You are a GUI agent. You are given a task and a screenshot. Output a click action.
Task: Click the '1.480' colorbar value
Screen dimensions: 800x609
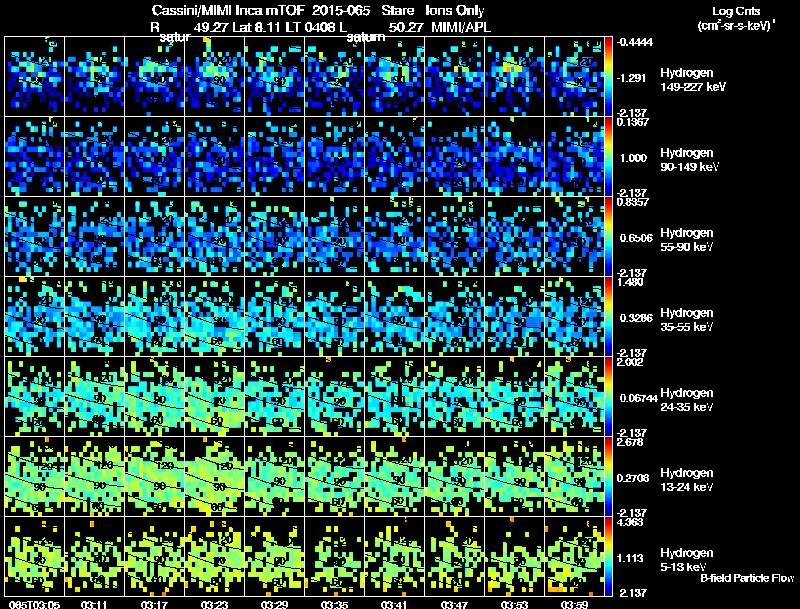click(631, 282)
